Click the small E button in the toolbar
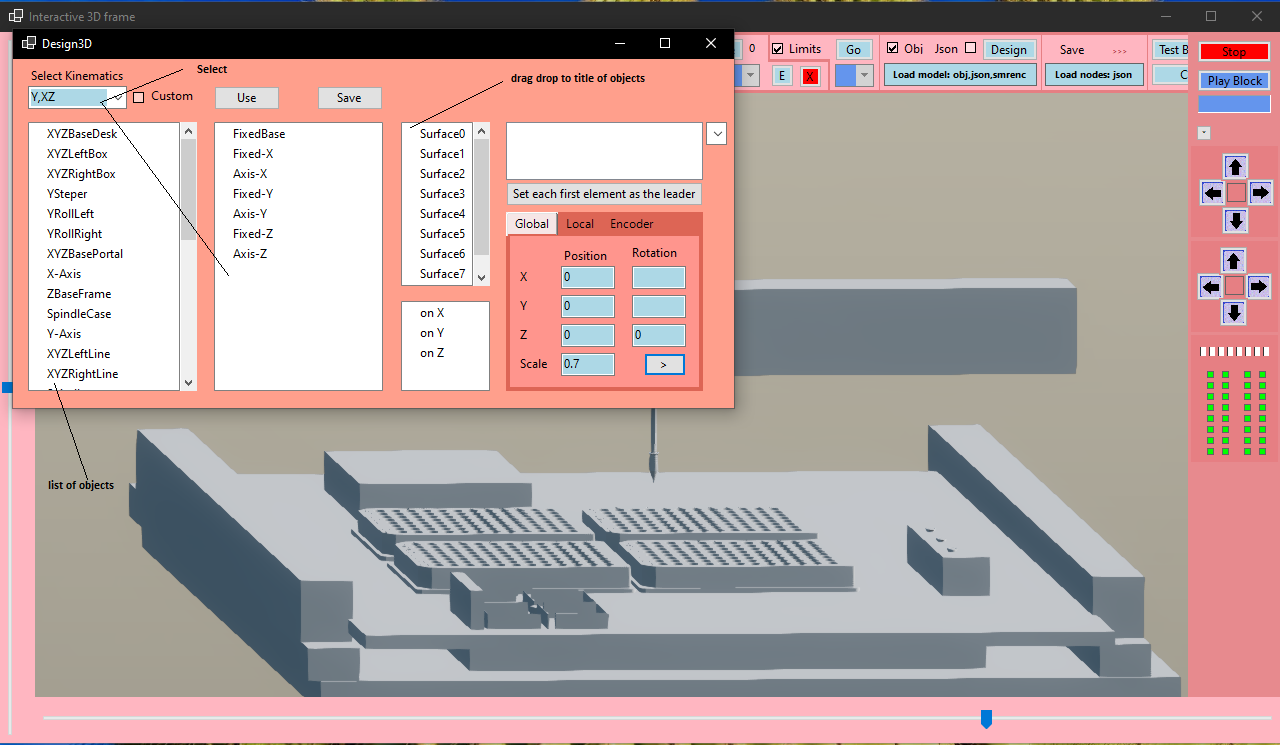This screenshot has height=745, width=1280. coord(782,76)
